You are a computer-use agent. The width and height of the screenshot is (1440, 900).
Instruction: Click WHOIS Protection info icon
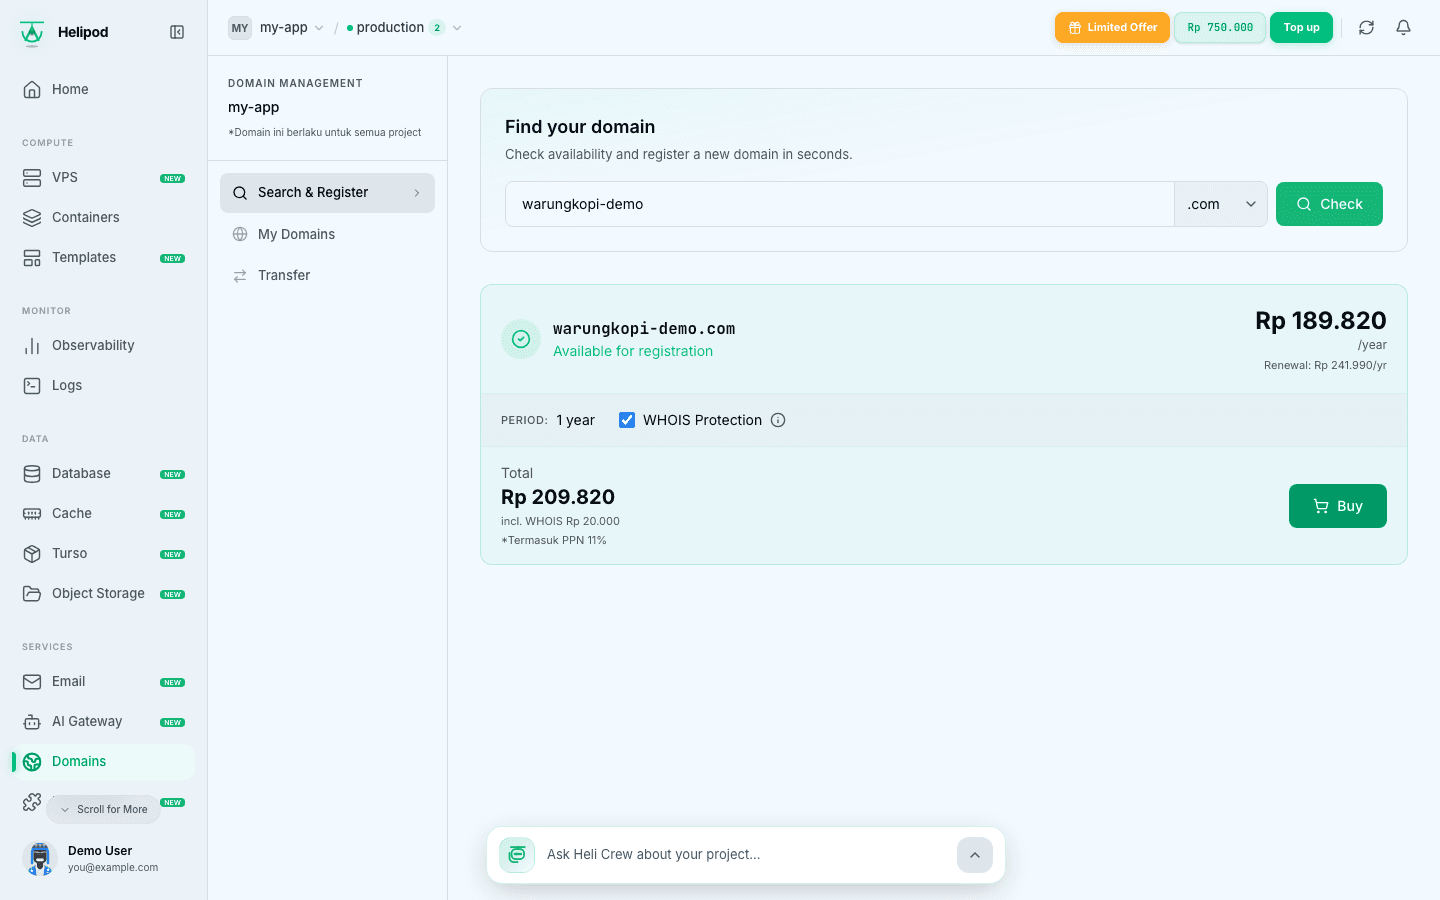coord(778,420)
